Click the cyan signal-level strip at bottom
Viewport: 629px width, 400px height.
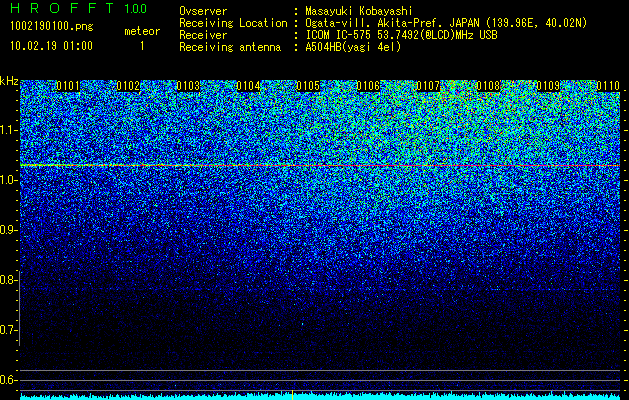click(x=320, y=396)
